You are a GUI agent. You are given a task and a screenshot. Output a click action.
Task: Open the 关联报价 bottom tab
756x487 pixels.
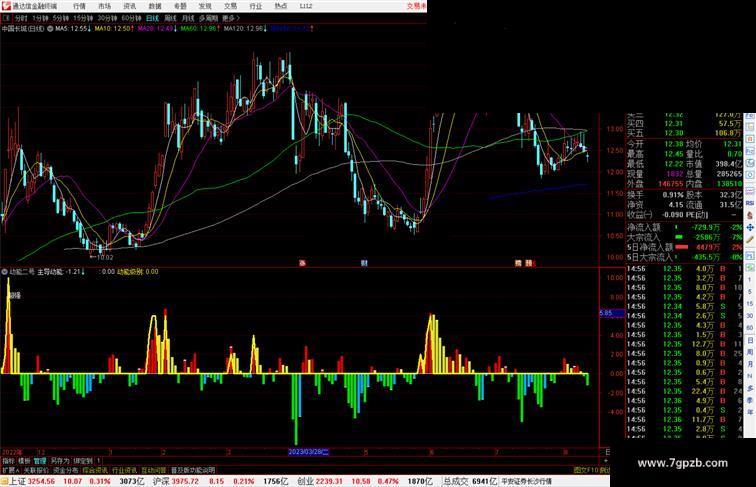coord(36,470)
